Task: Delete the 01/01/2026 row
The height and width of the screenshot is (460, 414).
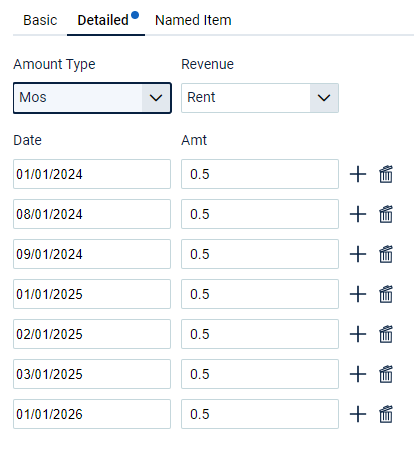Action: [386, 414]
